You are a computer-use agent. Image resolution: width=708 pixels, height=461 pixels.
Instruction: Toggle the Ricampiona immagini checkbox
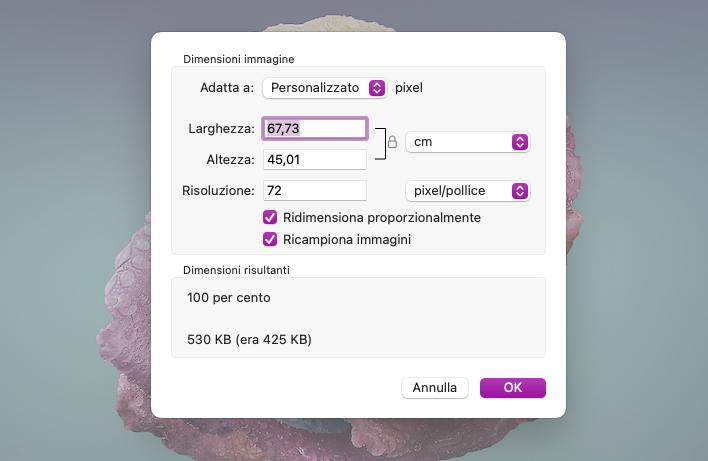270,240
